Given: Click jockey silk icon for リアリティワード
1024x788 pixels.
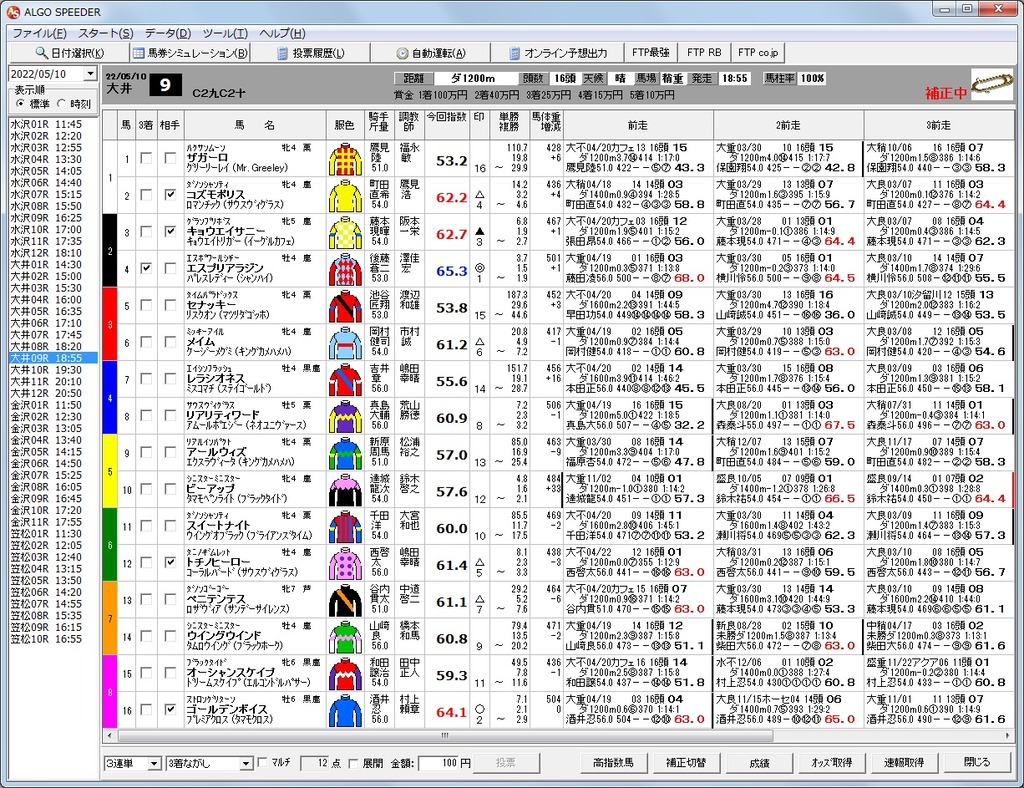Looking at the screenshot, I should point(345,417).
